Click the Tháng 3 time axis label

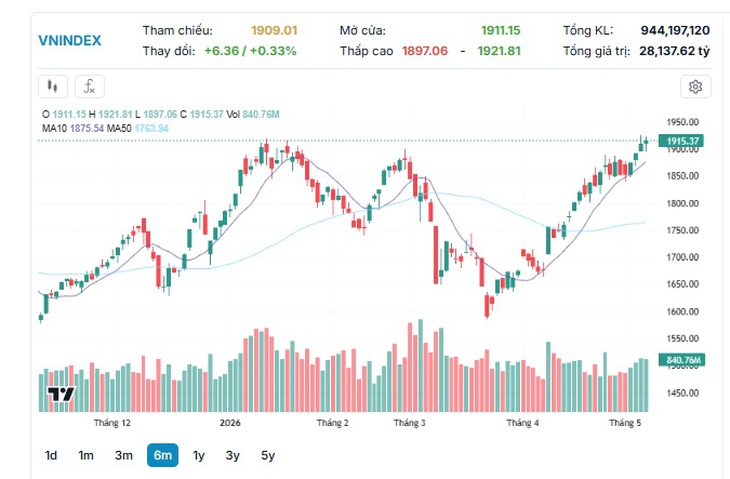click(x=409, y=423)
